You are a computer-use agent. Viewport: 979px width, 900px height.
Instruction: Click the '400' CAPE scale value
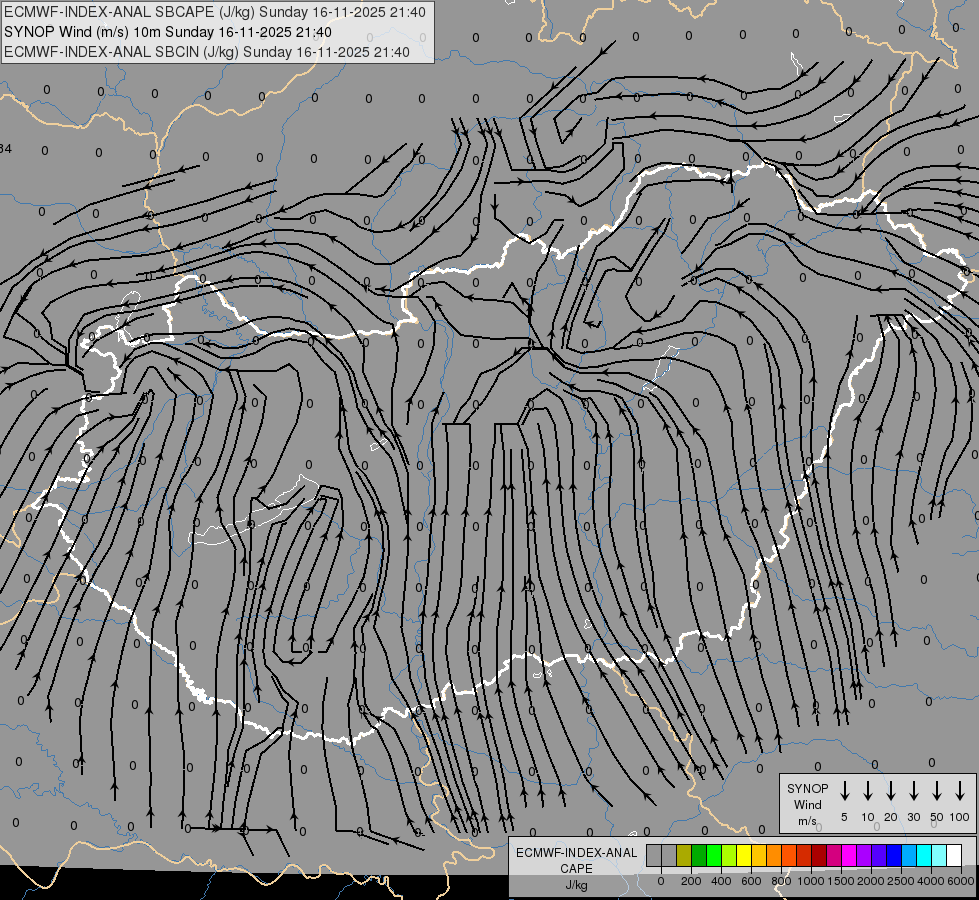click(x=721, y=881)
